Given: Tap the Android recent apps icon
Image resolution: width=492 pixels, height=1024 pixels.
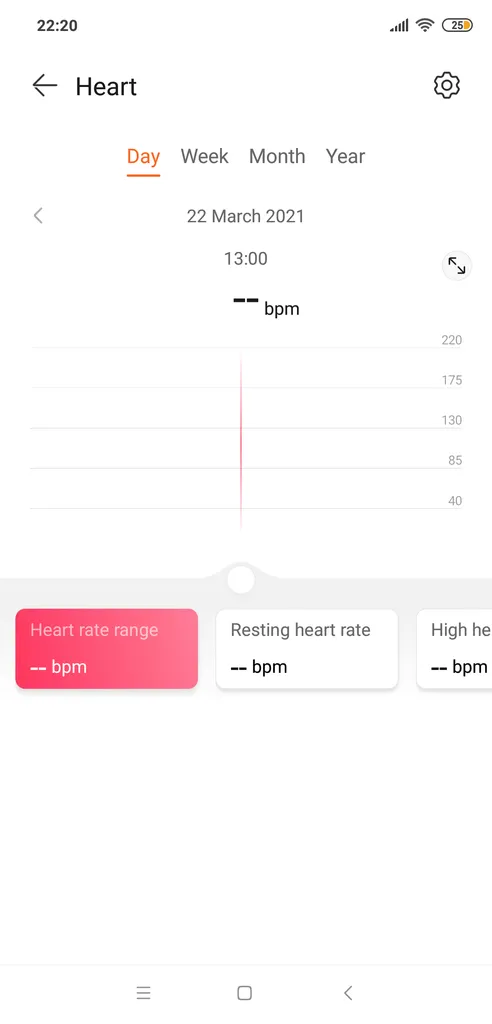Looking at the screenshot, I should pyautogui.click(x=144, y=993).
